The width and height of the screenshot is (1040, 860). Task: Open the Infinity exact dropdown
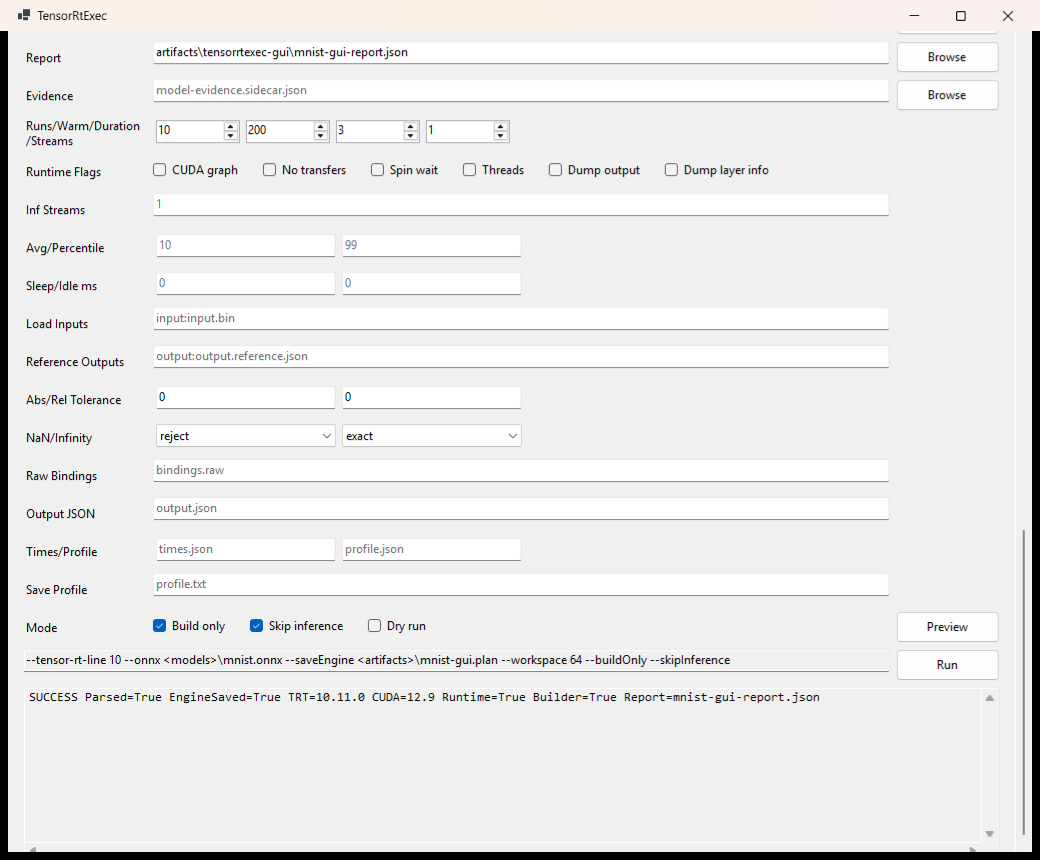[432, 436]
